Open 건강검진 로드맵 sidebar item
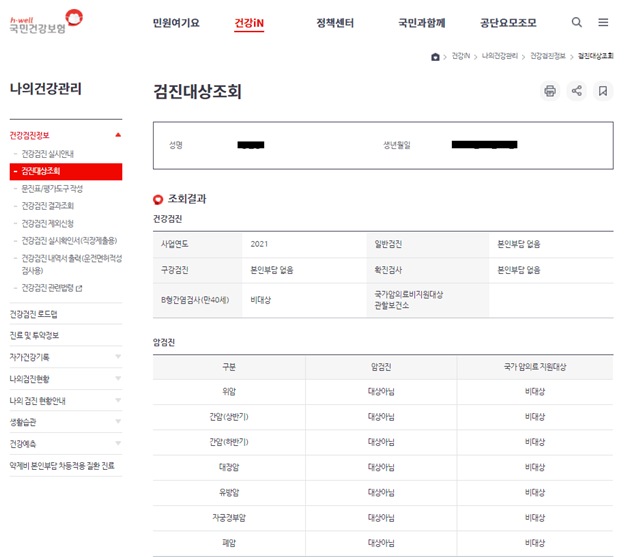Viewport: 640px width, 557px height. tap(33, 314)
